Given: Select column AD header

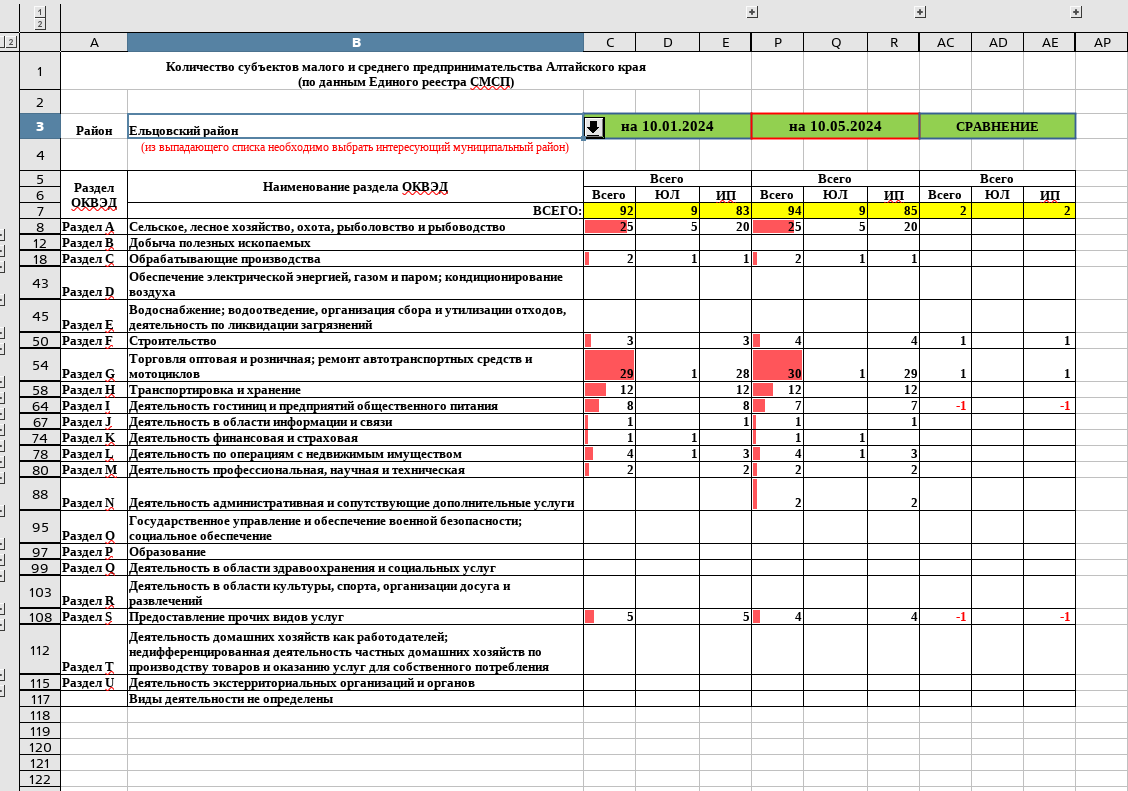Looking at the screenshot, I should coord(998,42).
